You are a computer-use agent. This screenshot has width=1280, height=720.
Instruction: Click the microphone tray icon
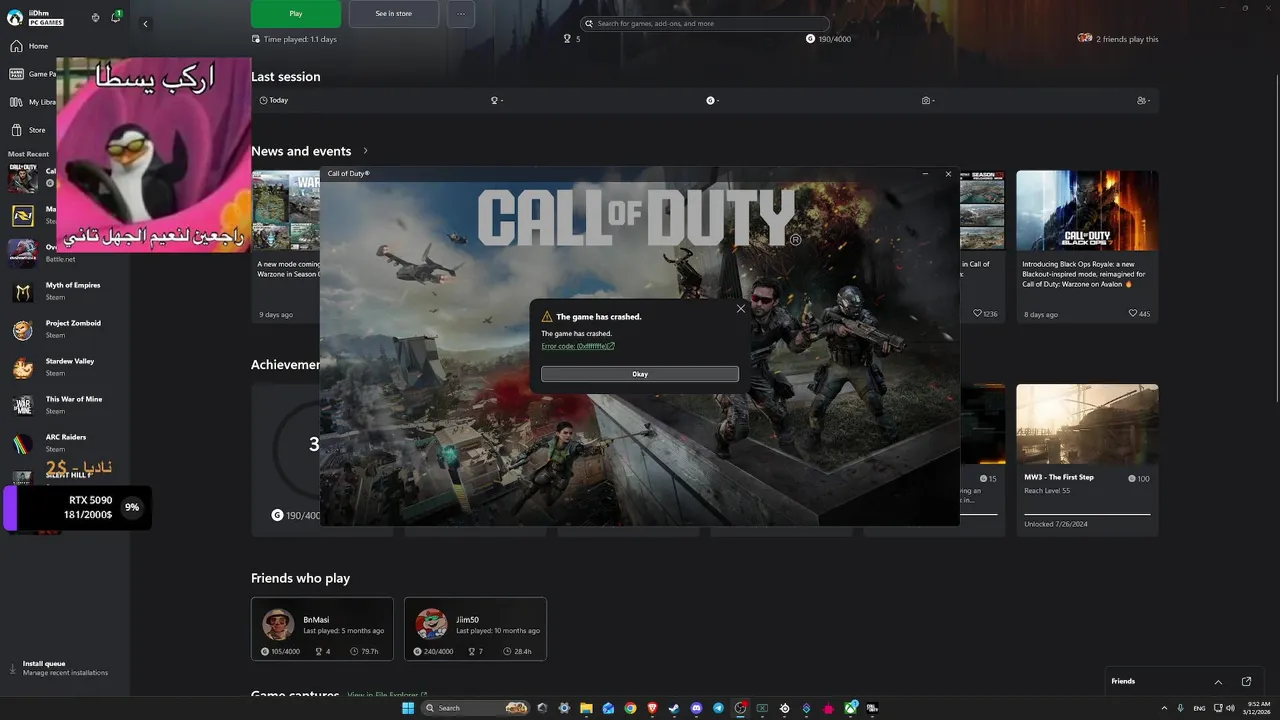click(x=1181, y=708)
